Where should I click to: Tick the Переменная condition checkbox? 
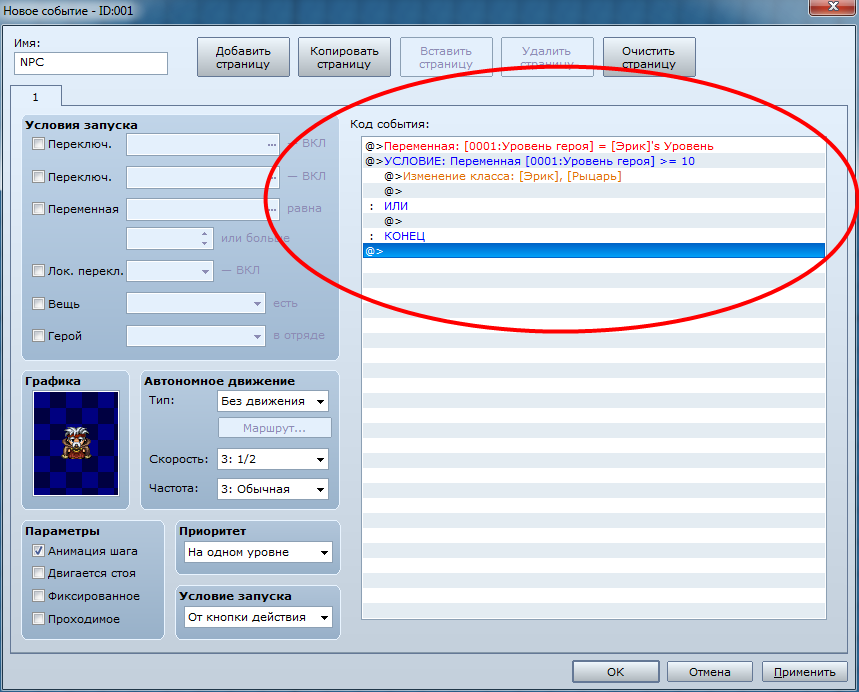tap(38, 209)
